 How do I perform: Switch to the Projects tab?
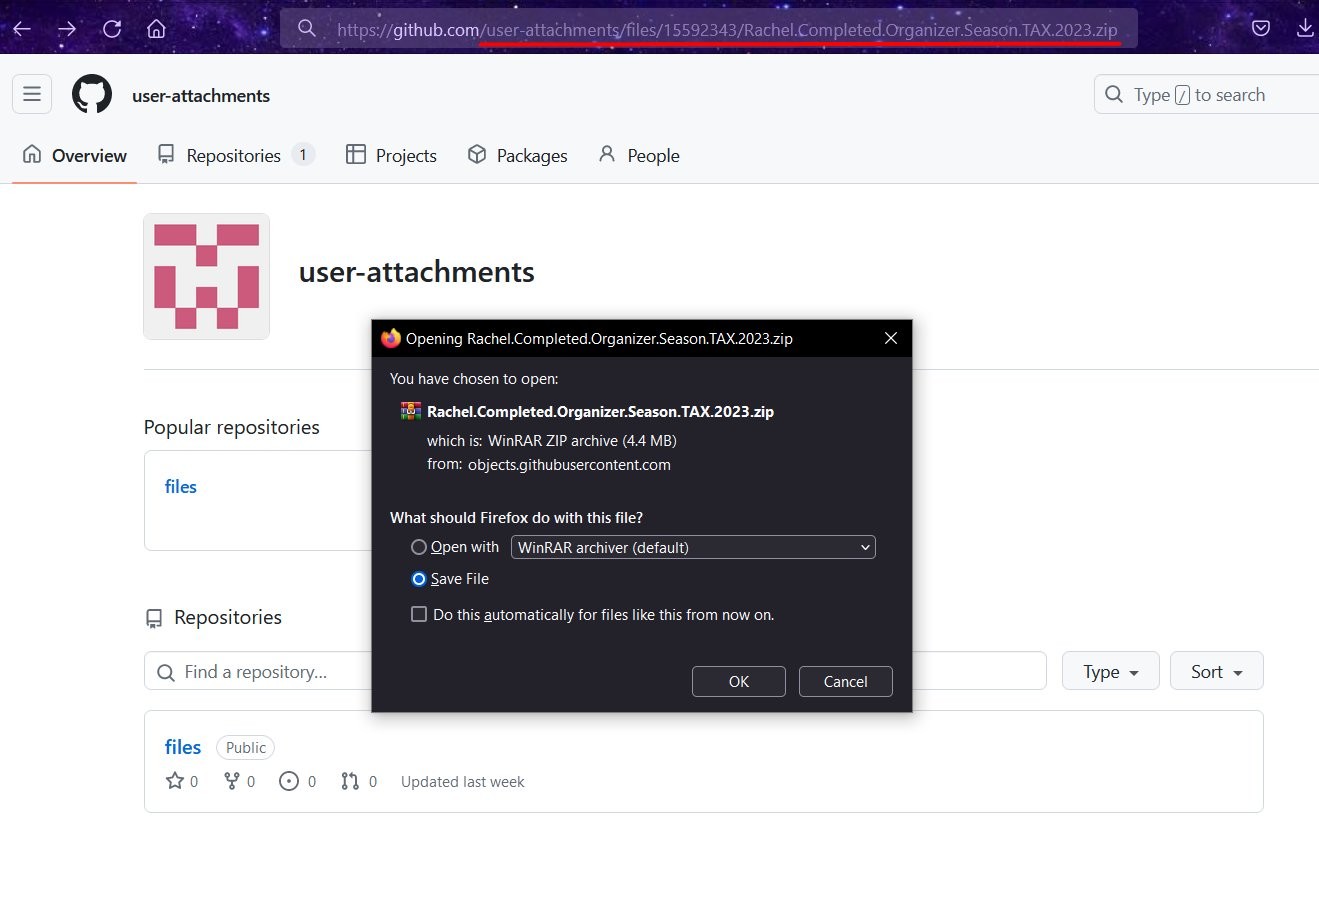391,155
